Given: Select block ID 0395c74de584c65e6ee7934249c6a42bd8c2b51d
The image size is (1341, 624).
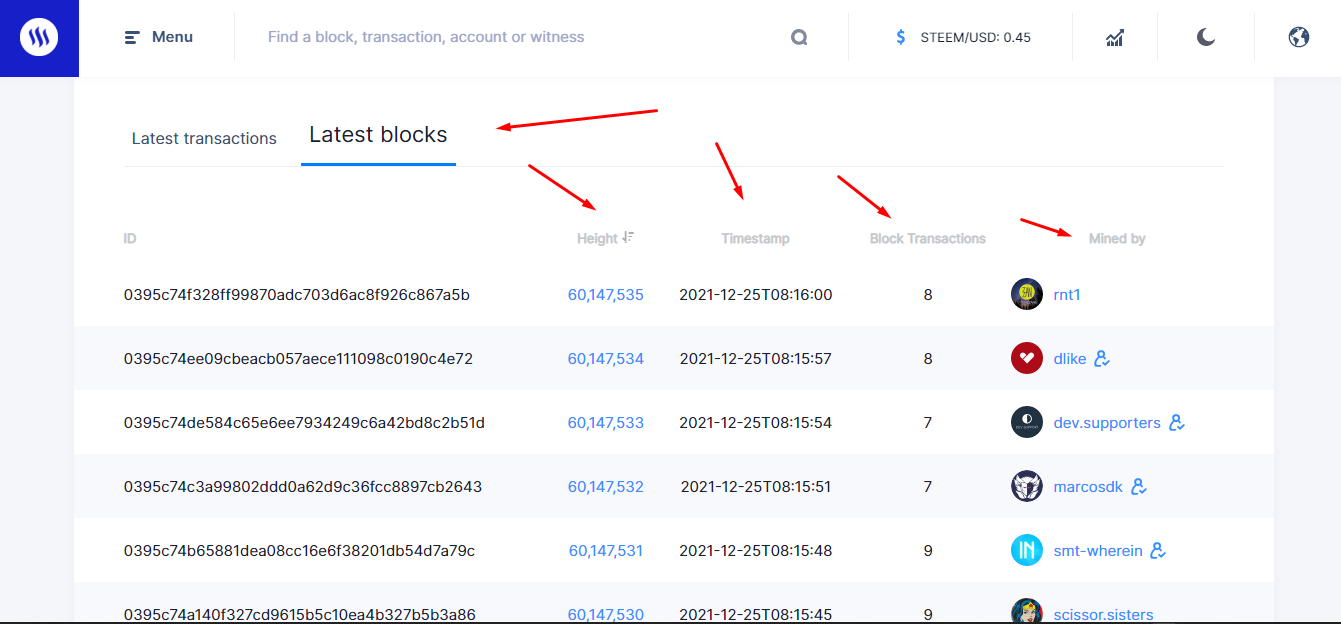Looking at the screenshot, I should 304,423.
